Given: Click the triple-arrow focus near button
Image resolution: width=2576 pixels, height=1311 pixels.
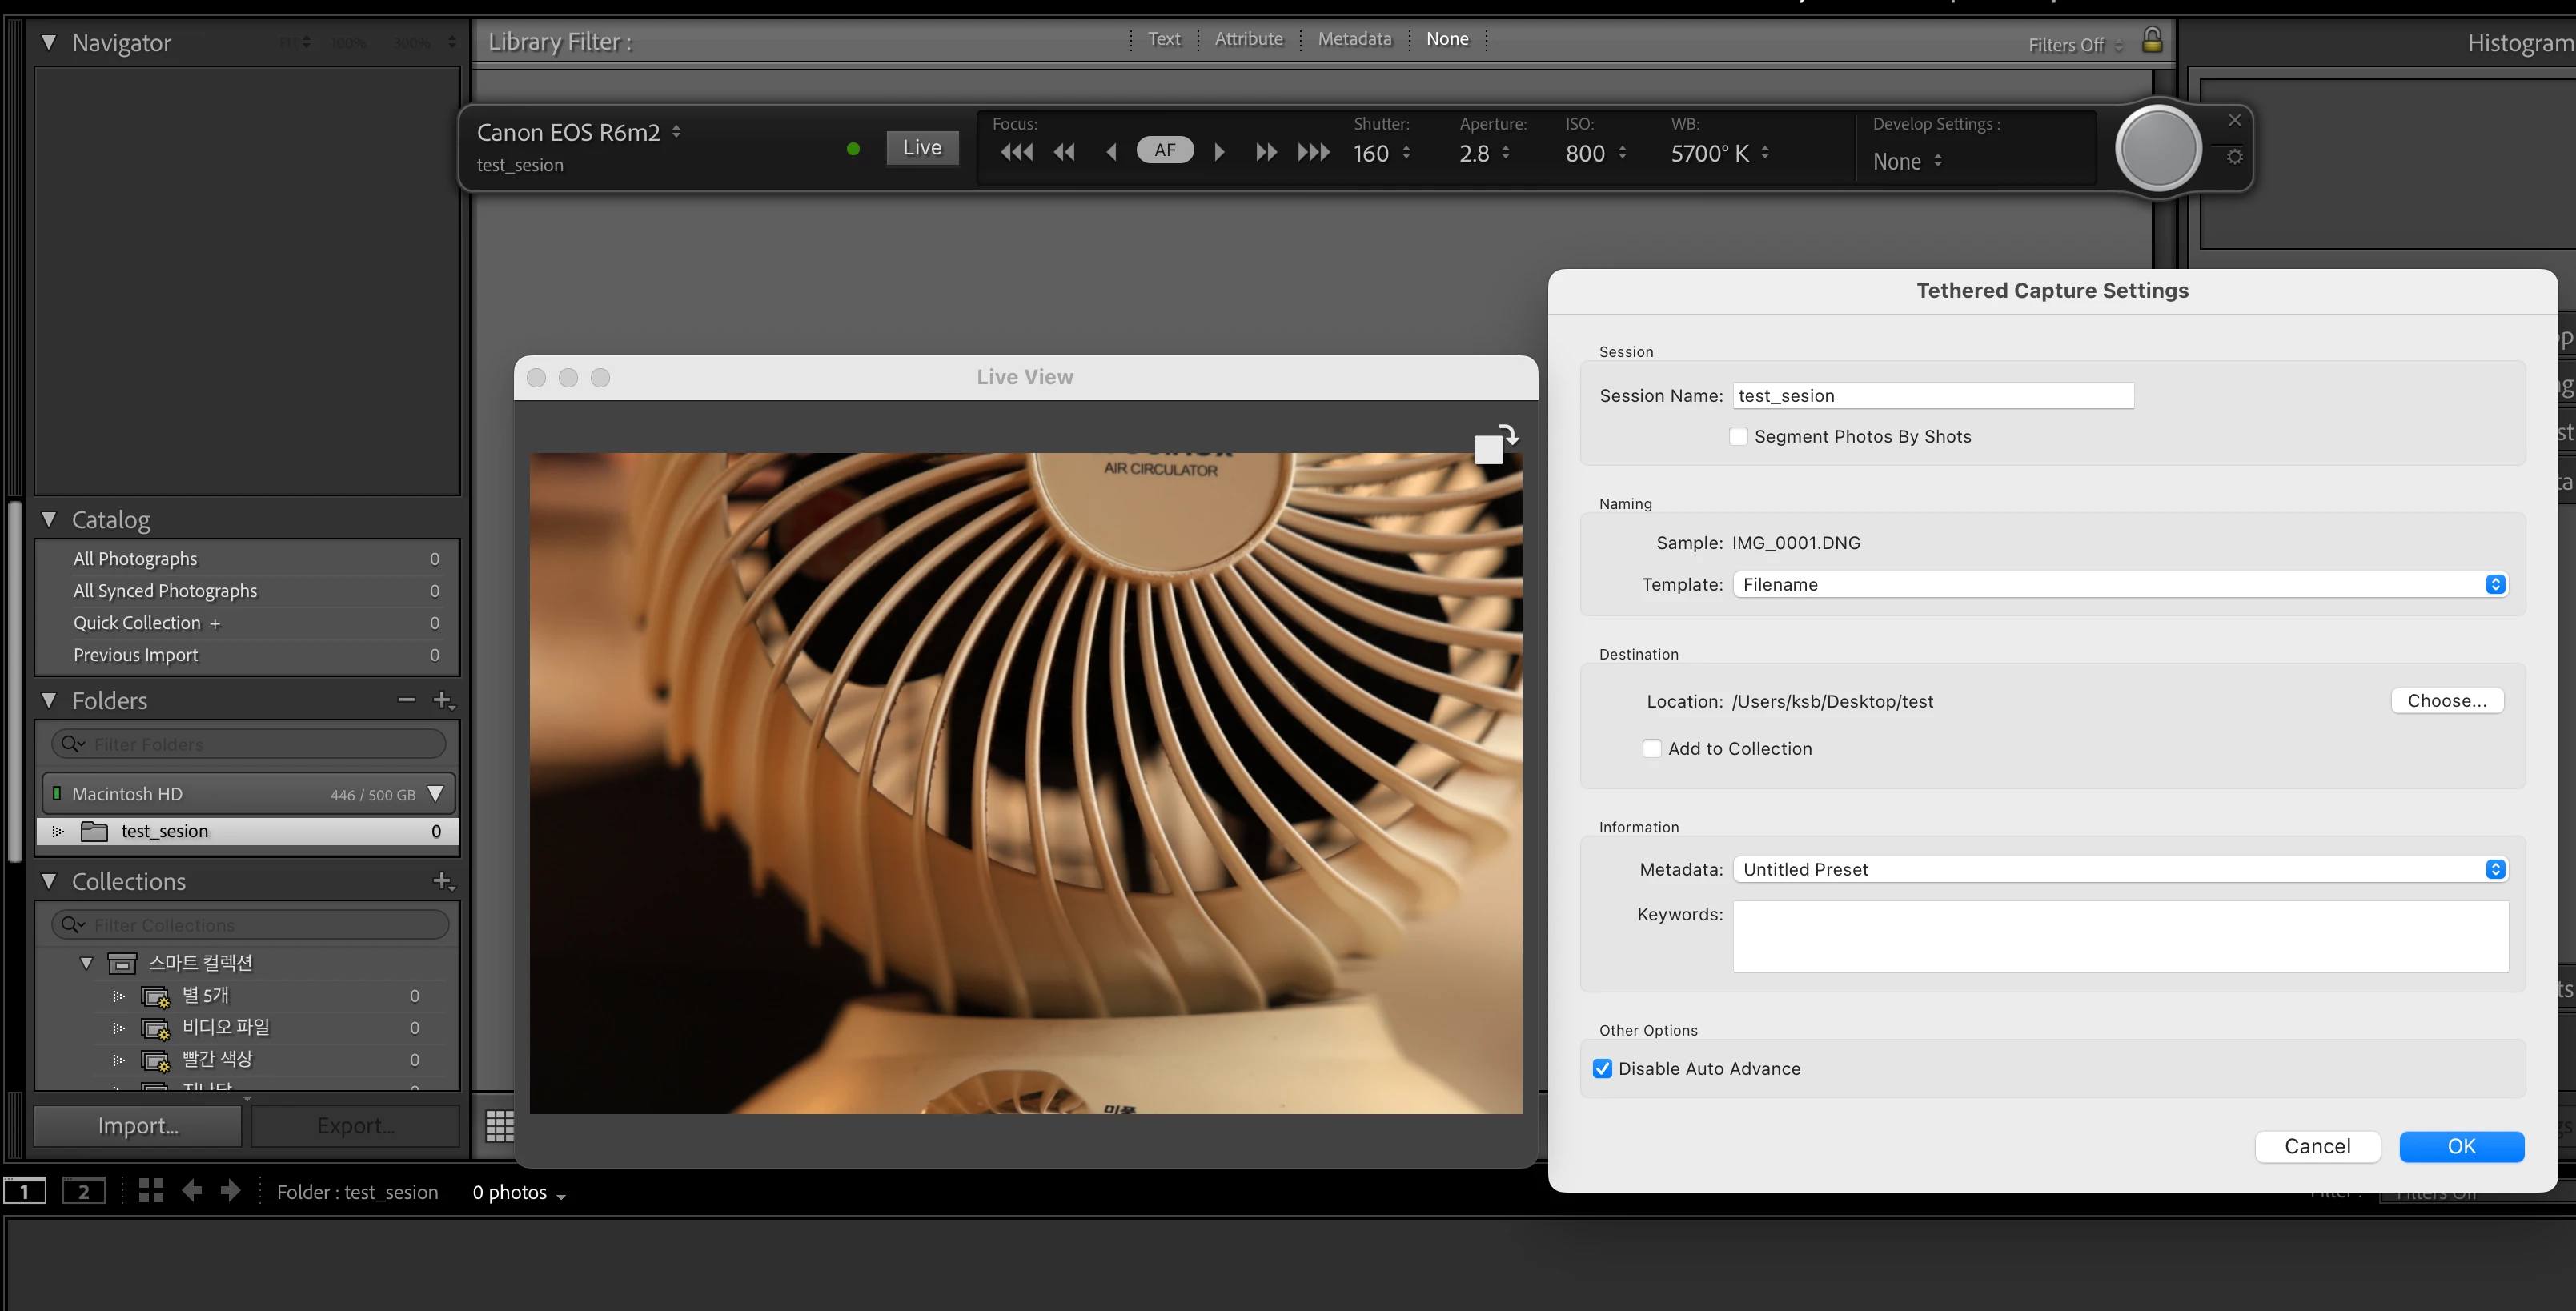Looking at the screenshot, I should click(1017, 152).
